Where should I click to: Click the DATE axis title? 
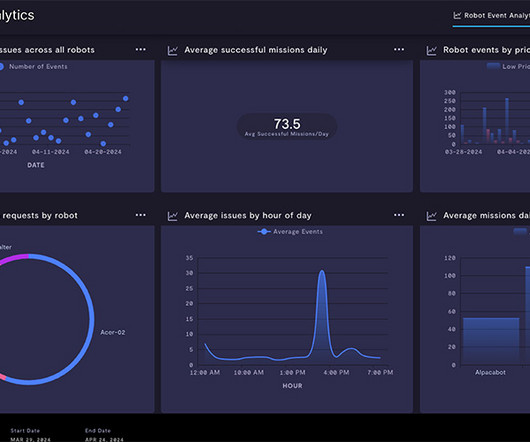click(x=36, y=165)
